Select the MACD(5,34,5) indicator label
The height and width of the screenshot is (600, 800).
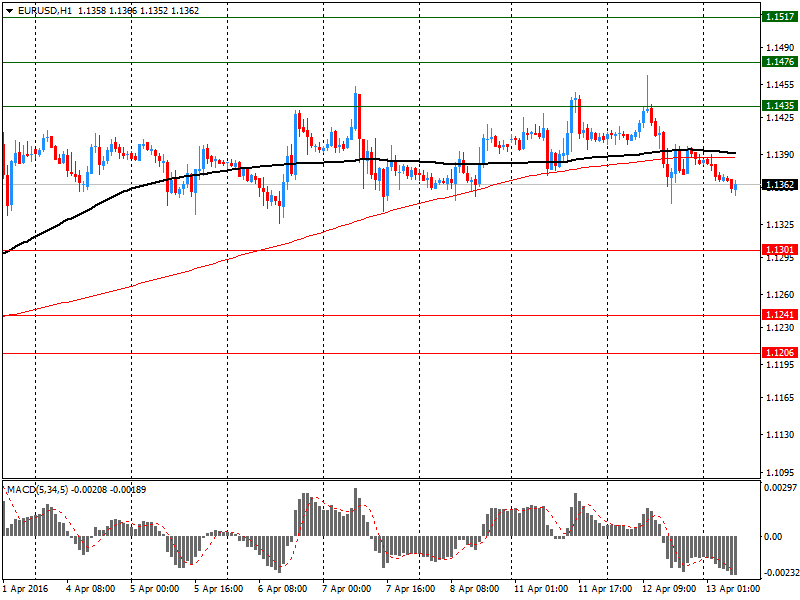[x=37, y=490]
